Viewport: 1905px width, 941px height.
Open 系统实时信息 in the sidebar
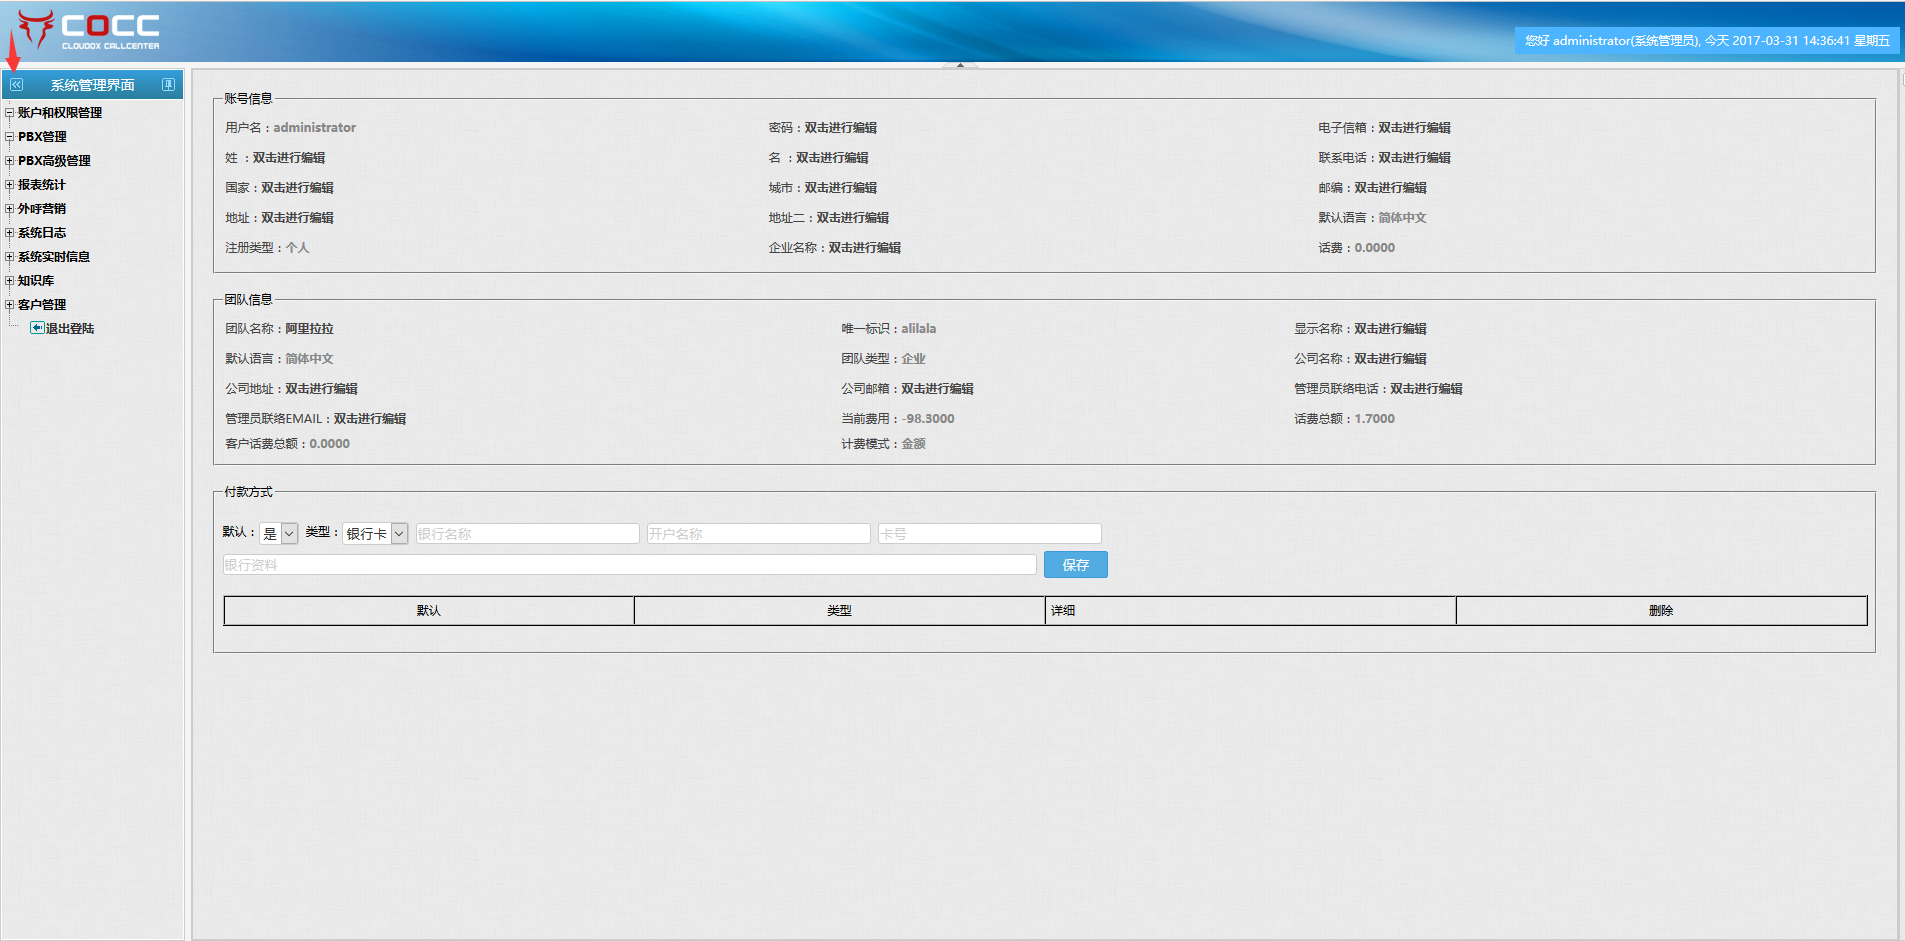(x=54, y=257)
